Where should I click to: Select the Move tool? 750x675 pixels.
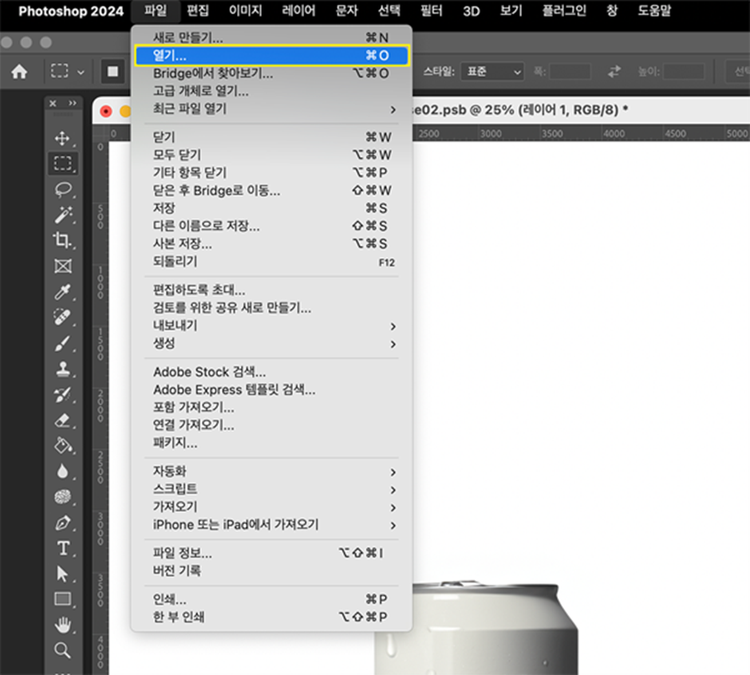tap(62, 138)
